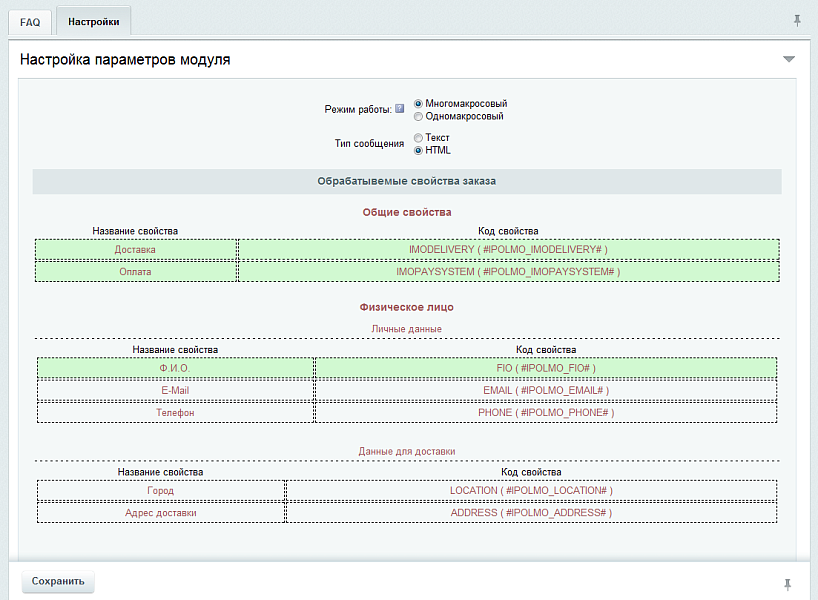This screenshot has height=600, width=818.
Task: Click the pin icon beside the tabs
Action: click(797, 20)
